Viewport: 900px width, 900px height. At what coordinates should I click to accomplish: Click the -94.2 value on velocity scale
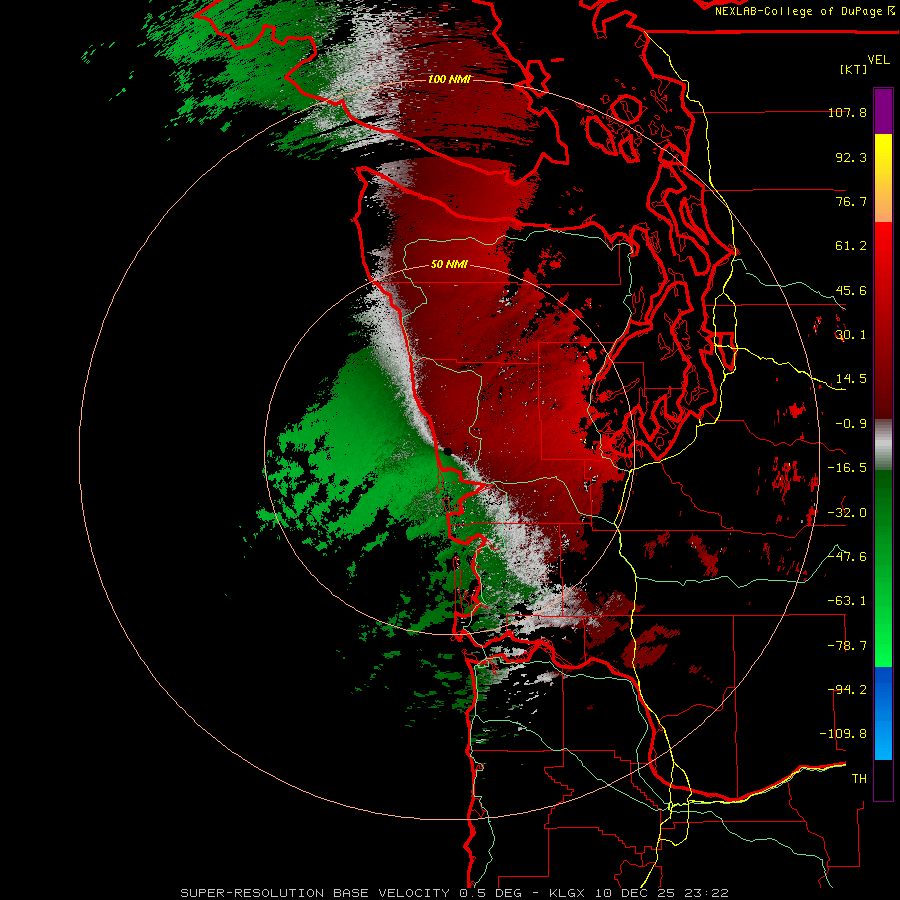pos(847,690)
